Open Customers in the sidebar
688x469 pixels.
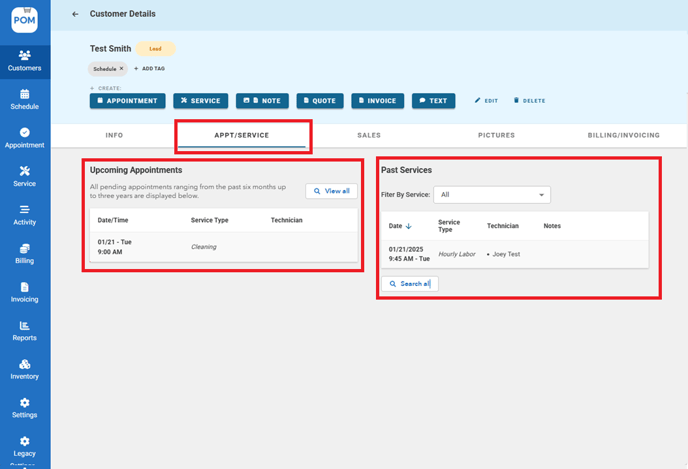(24, 60)
